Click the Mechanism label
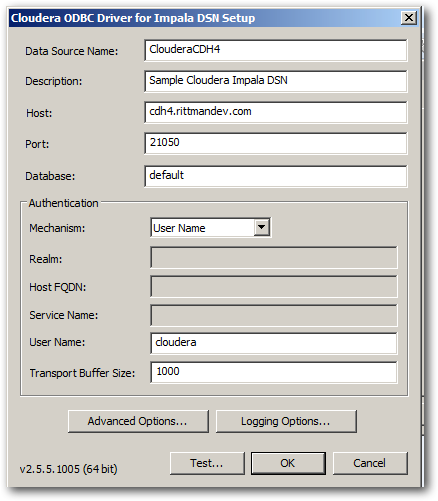This screenshot has height=501, width=438. coord(57,228)
